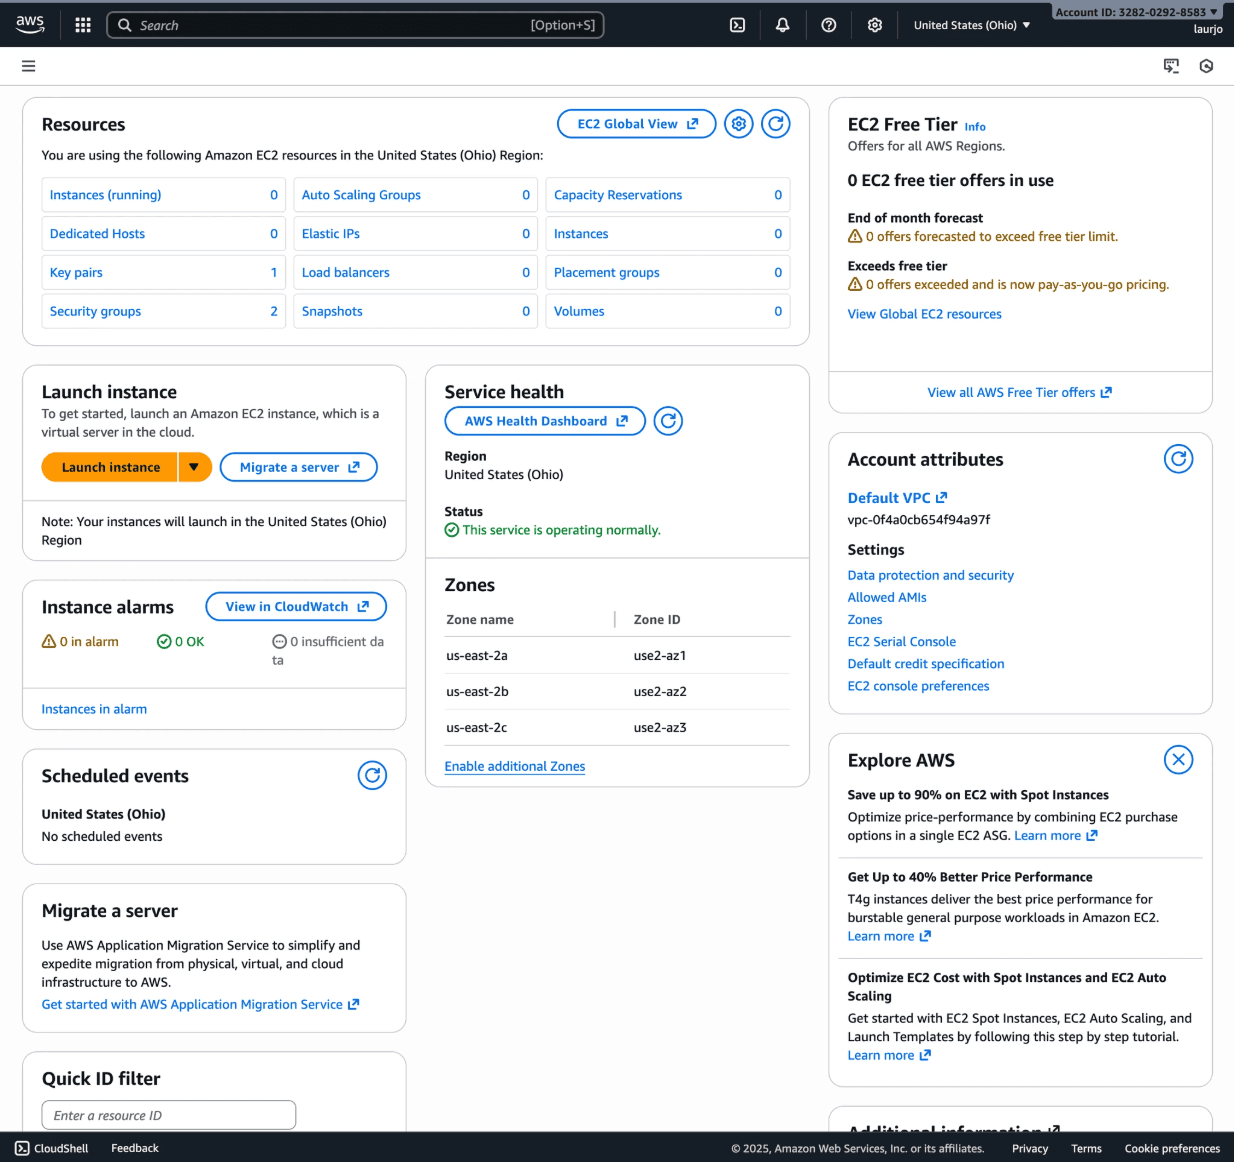1234x1162 pixels.
Task: Open the notifications bell
Action: click(x=783, y=25)
